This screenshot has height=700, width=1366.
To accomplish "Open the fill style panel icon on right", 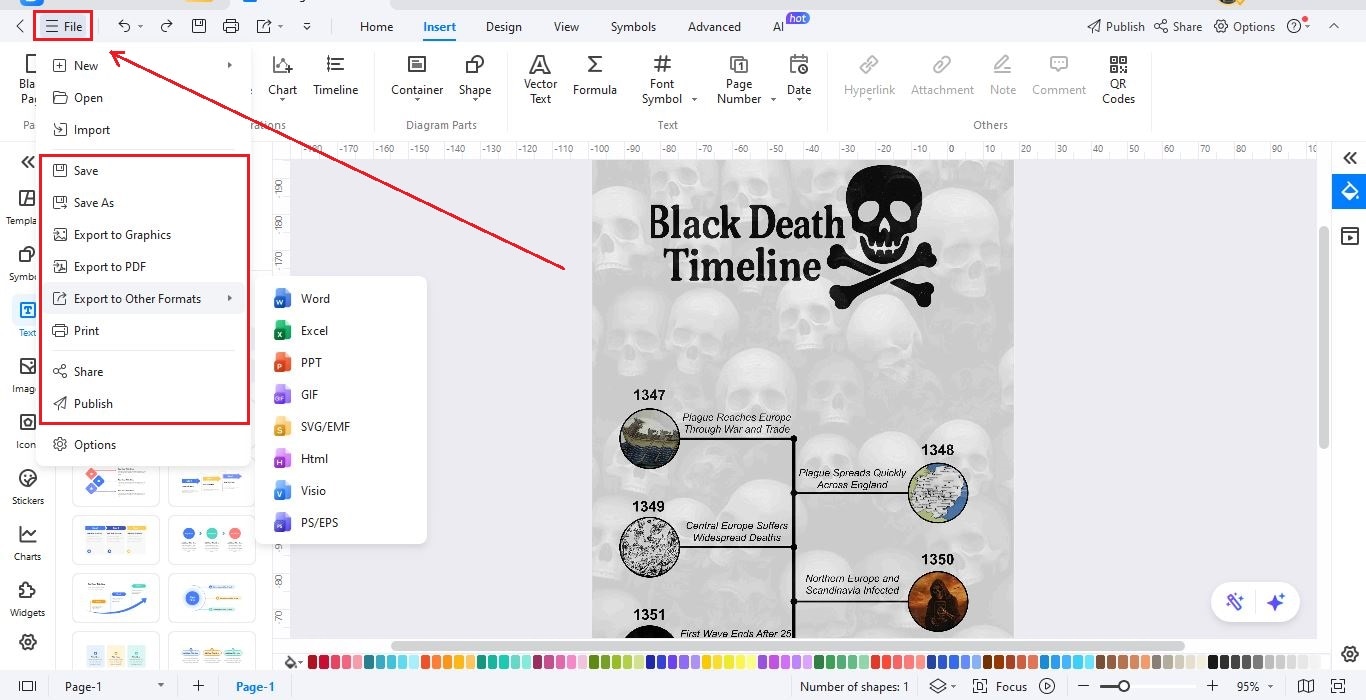I will coord(1350,191).
